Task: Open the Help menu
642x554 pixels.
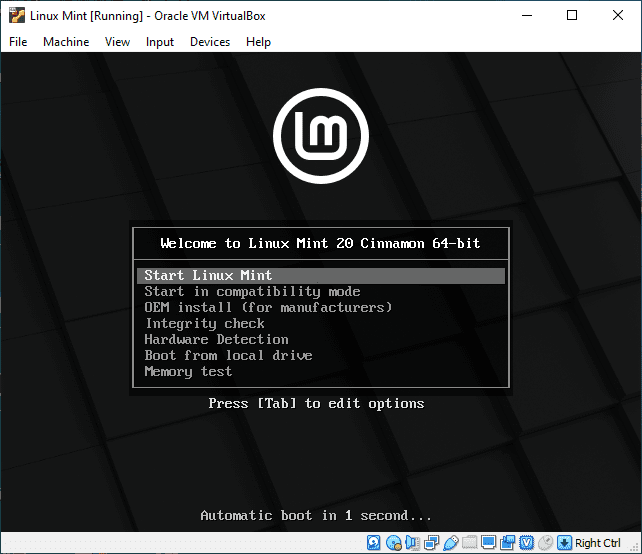Action: pyautogui.click(x=258, y=42)
